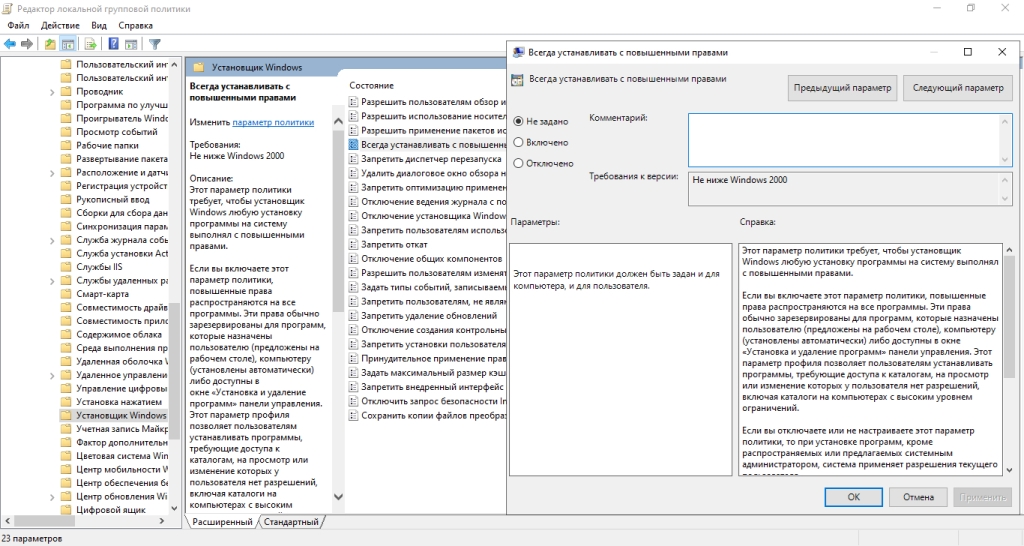
Task: Click folder icon of 'Рабочие папки'
Action: (x=65, y=145)
